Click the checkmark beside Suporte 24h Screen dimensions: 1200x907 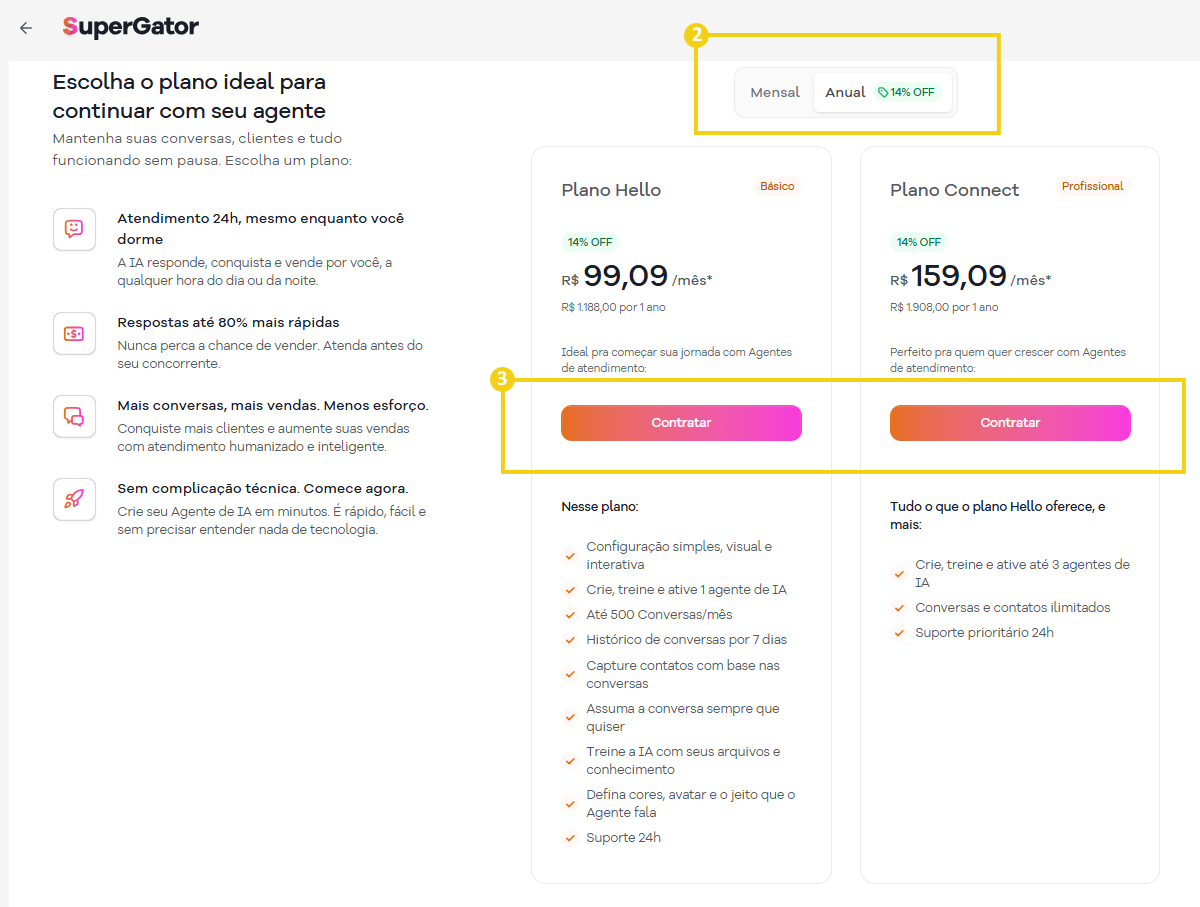pos(570,838)
